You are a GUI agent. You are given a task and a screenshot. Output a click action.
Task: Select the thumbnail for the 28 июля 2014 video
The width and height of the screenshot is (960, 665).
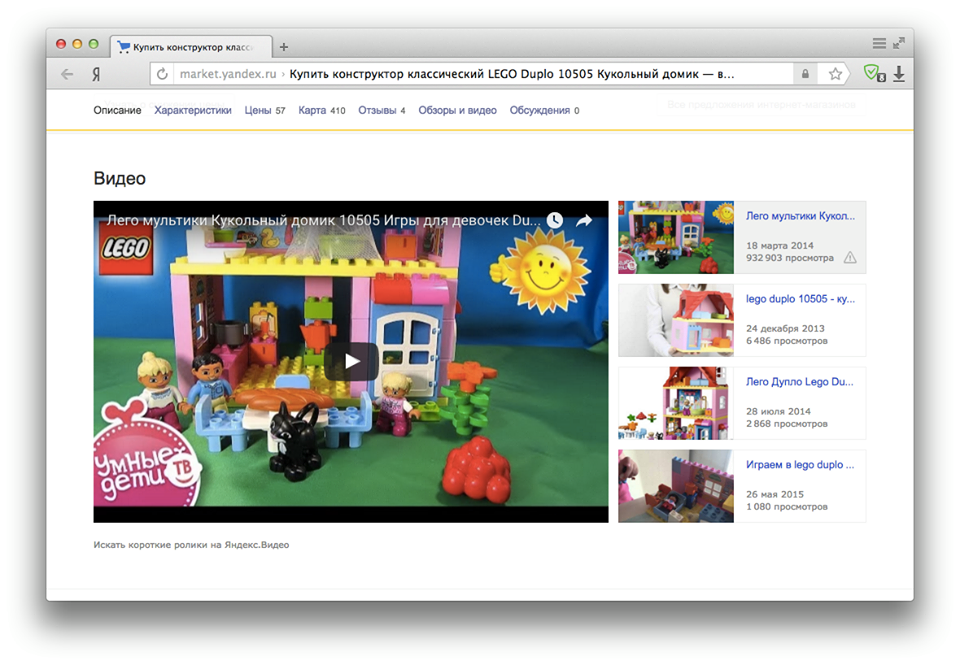[676, 404]
